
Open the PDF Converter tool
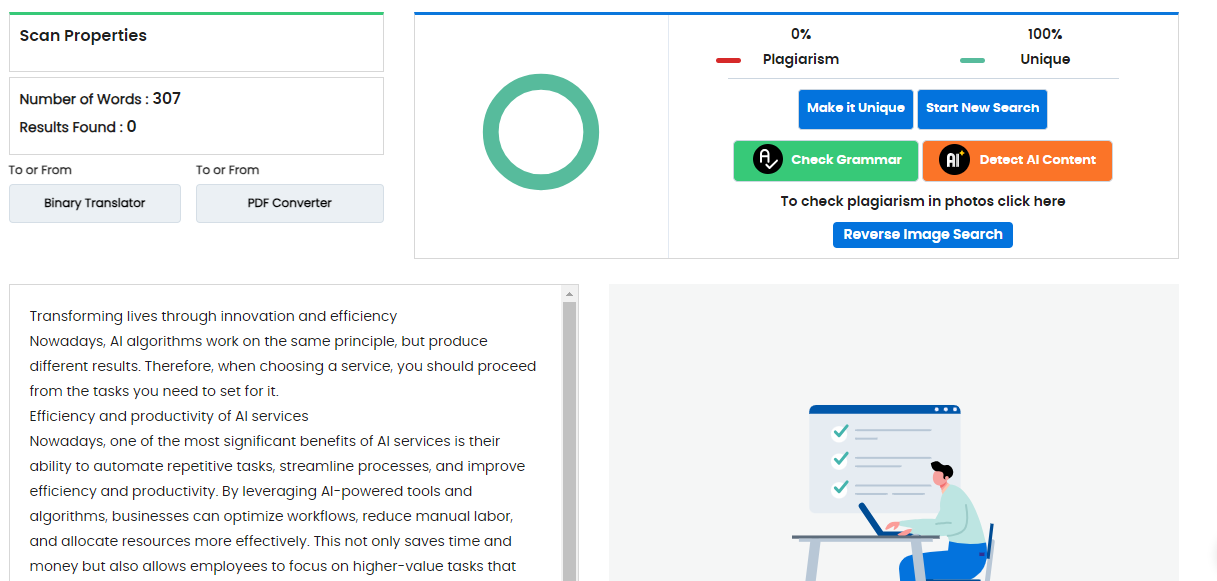(290, 203)
